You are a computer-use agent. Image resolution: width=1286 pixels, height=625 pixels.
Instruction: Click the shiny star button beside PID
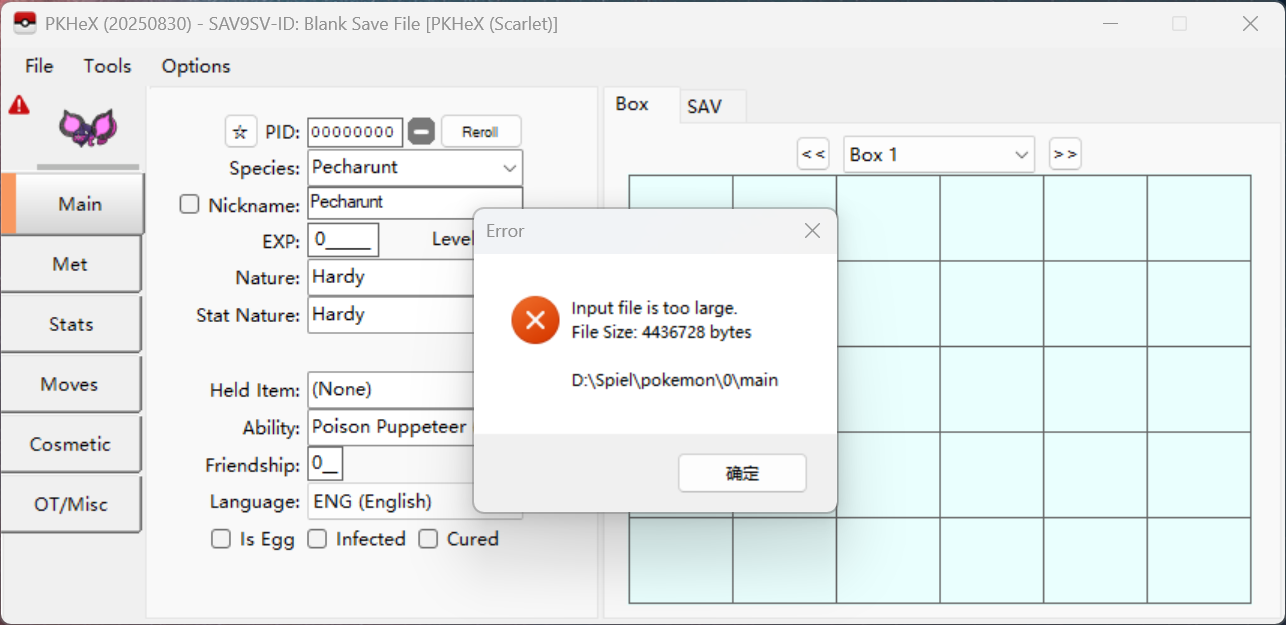(240, 132)
